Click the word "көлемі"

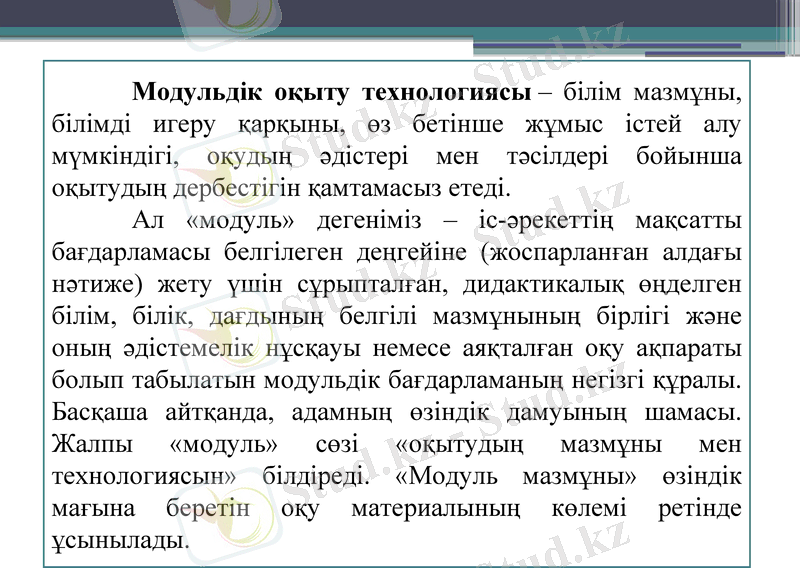pos(589,508)
